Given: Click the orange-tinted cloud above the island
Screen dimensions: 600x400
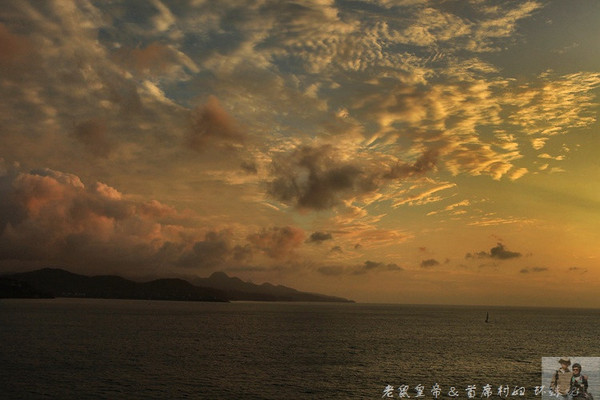Looking at the screenshot, I should click(x=275, y=240).
